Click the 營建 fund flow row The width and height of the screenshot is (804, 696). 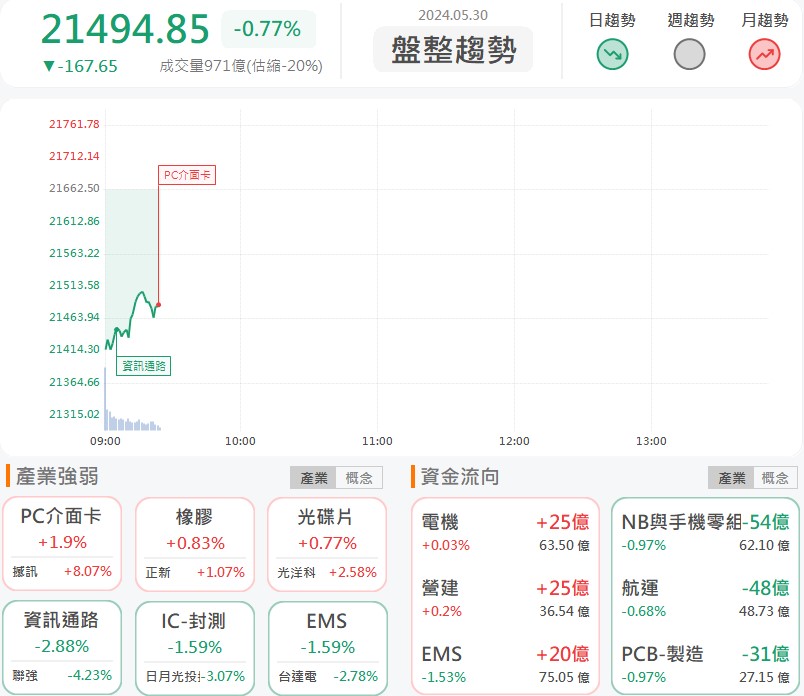pos(505,599)
